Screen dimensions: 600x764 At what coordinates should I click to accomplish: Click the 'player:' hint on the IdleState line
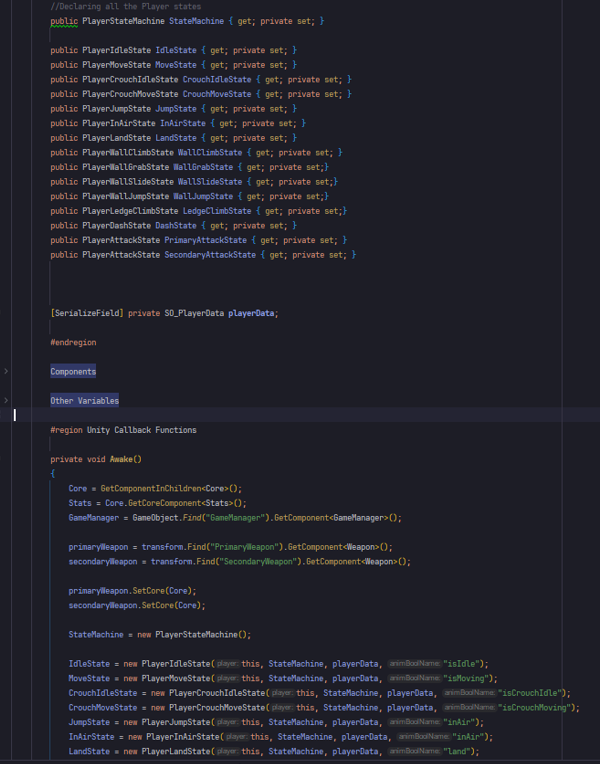pos(228,664)
